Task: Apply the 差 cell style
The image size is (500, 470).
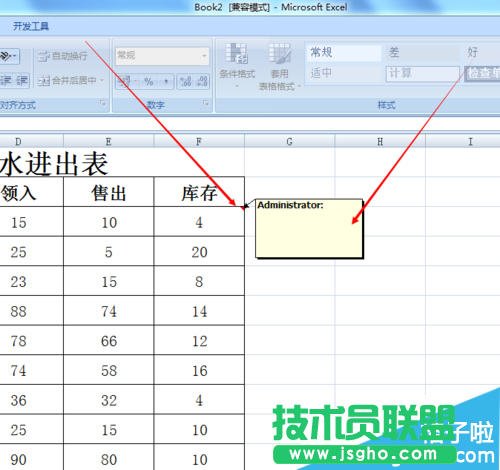Action: click(x=422, y=53)
